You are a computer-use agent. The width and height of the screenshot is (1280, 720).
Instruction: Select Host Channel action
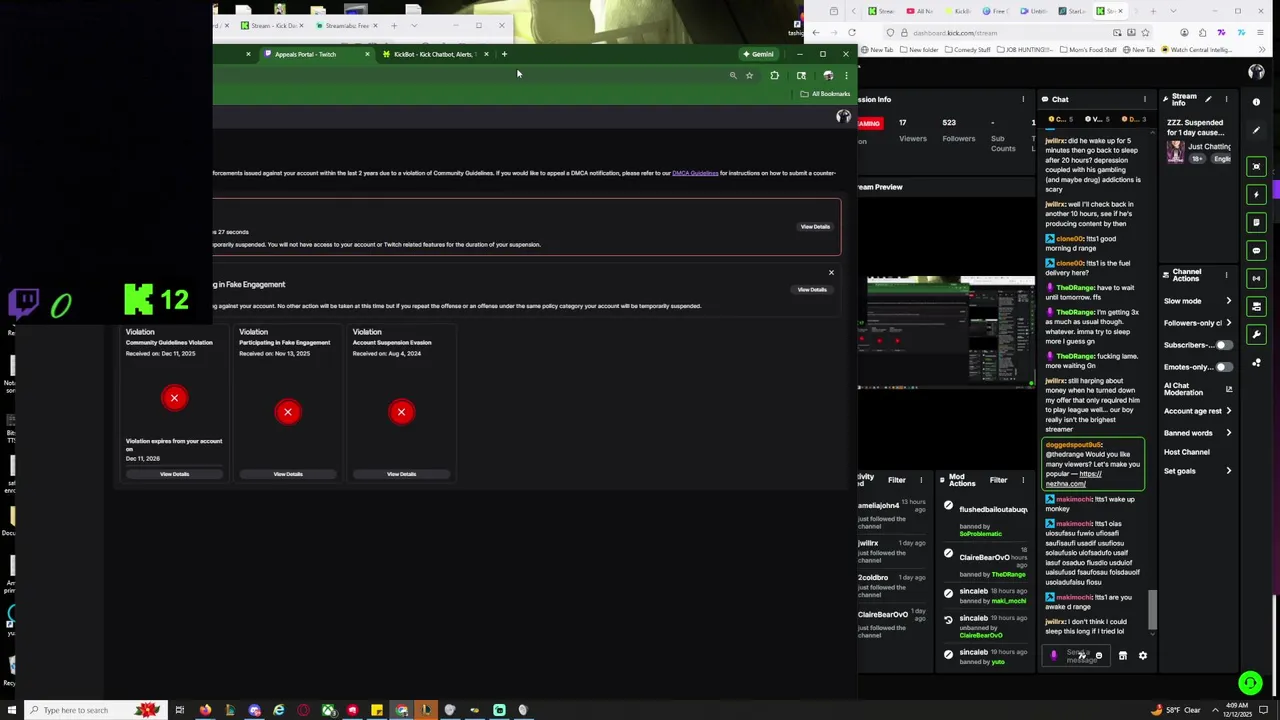(1187, 452)
